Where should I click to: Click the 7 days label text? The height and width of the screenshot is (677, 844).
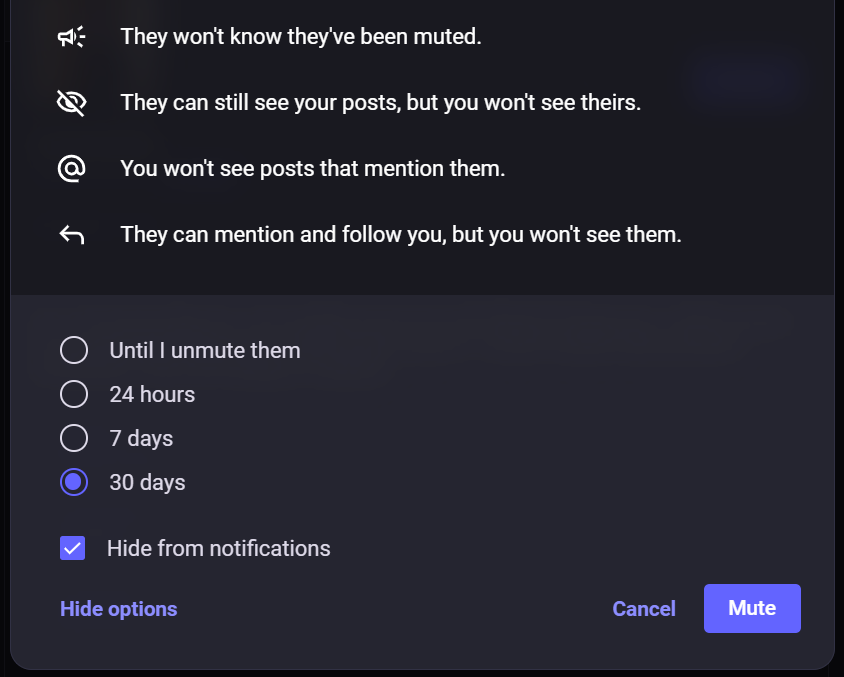pyautogui.click(x=141, y=439)
